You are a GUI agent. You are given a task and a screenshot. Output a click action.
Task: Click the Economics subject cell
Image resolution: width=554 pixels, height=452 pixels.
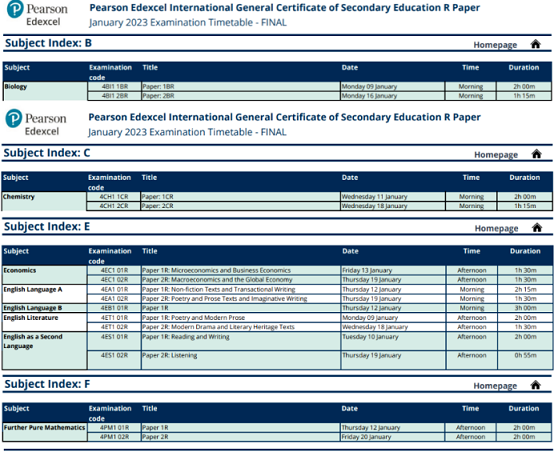pyautogui.click(x=45, y=275)
